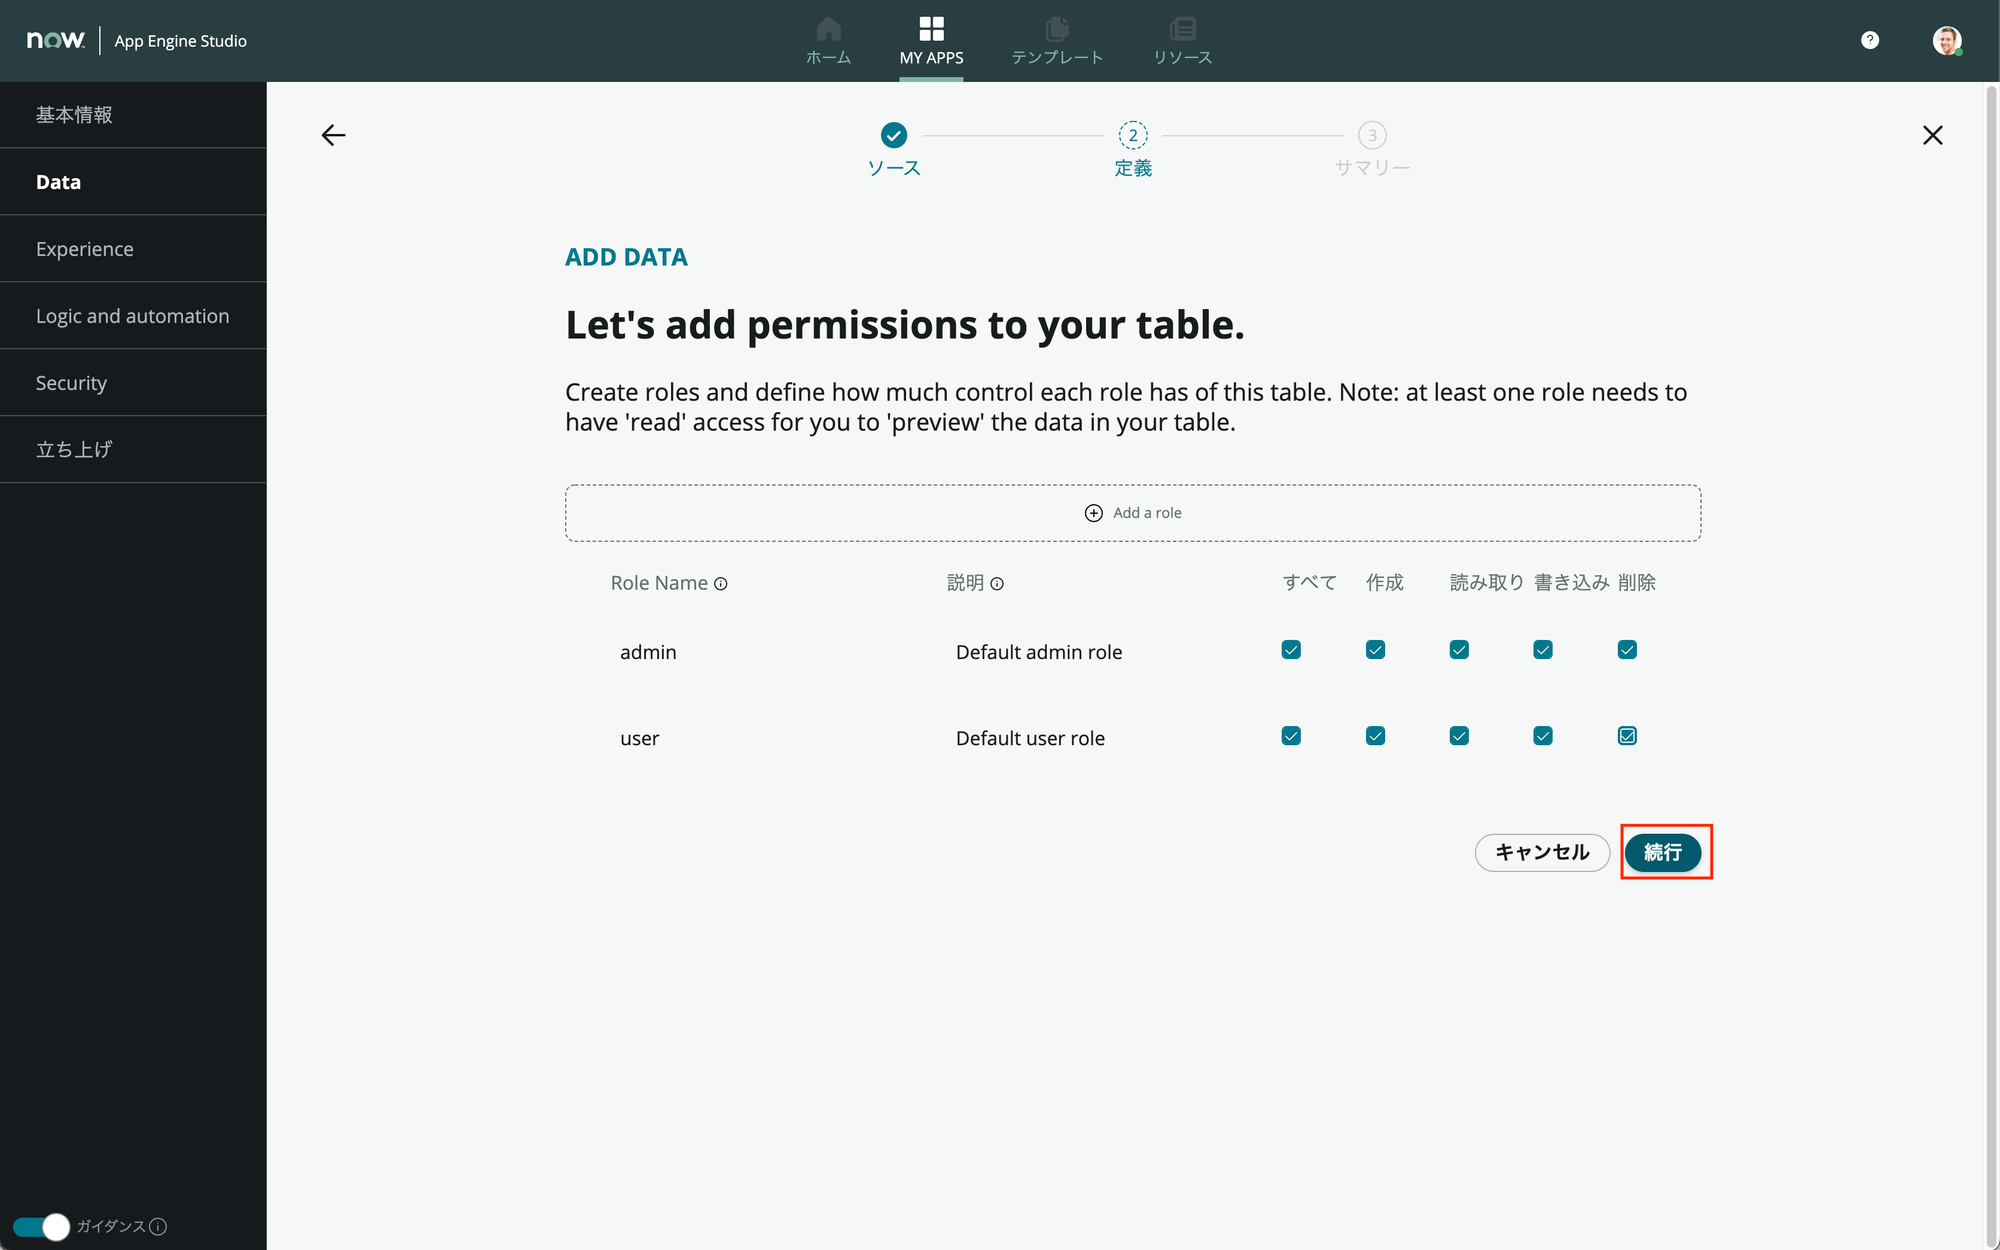Open Experience in the sidebar
Viewport: 2000px width, 1250px height.
coord(133,249)
